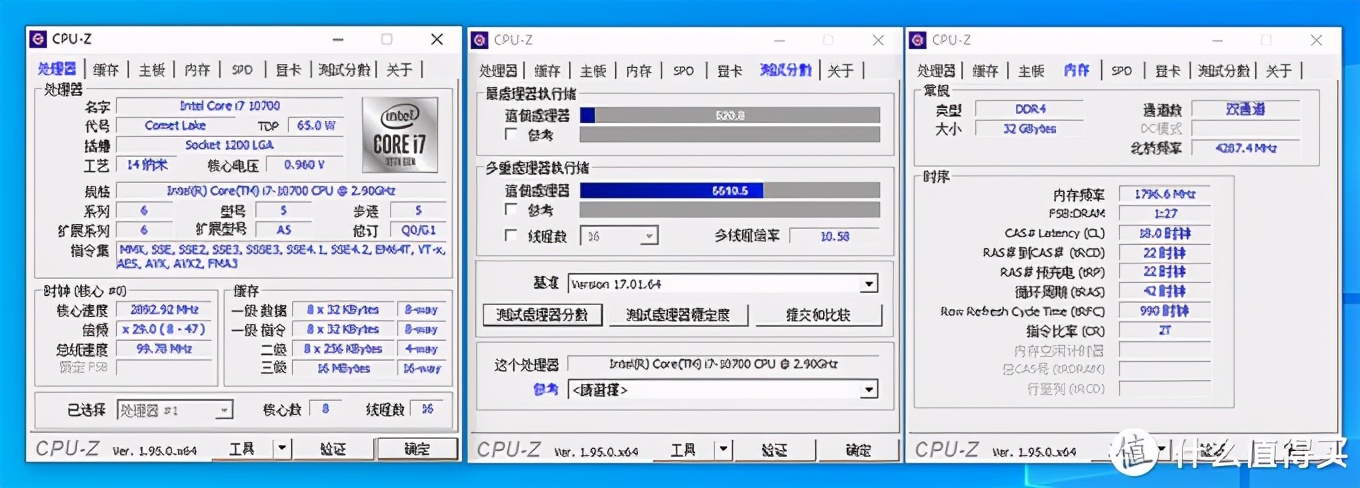Screen dimensions: 1360x488
Task: Switch to 缓存 tab in processor window
Action: 106,69
